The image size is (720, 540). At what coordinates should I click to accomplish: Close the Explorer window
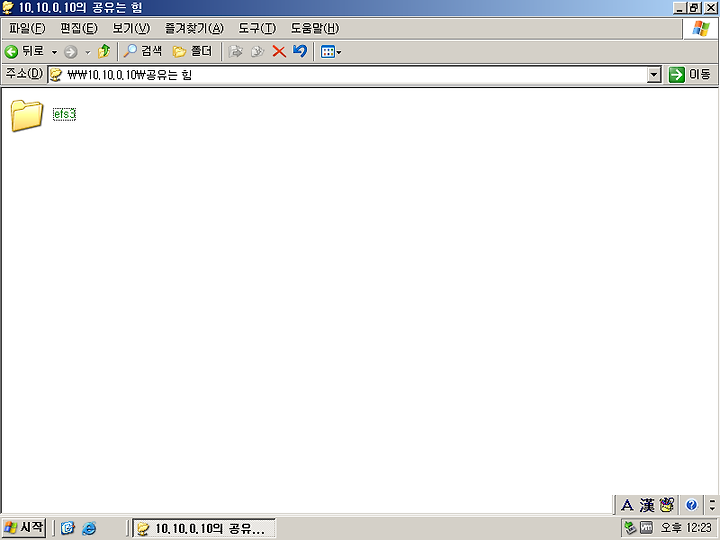(710, 8)
